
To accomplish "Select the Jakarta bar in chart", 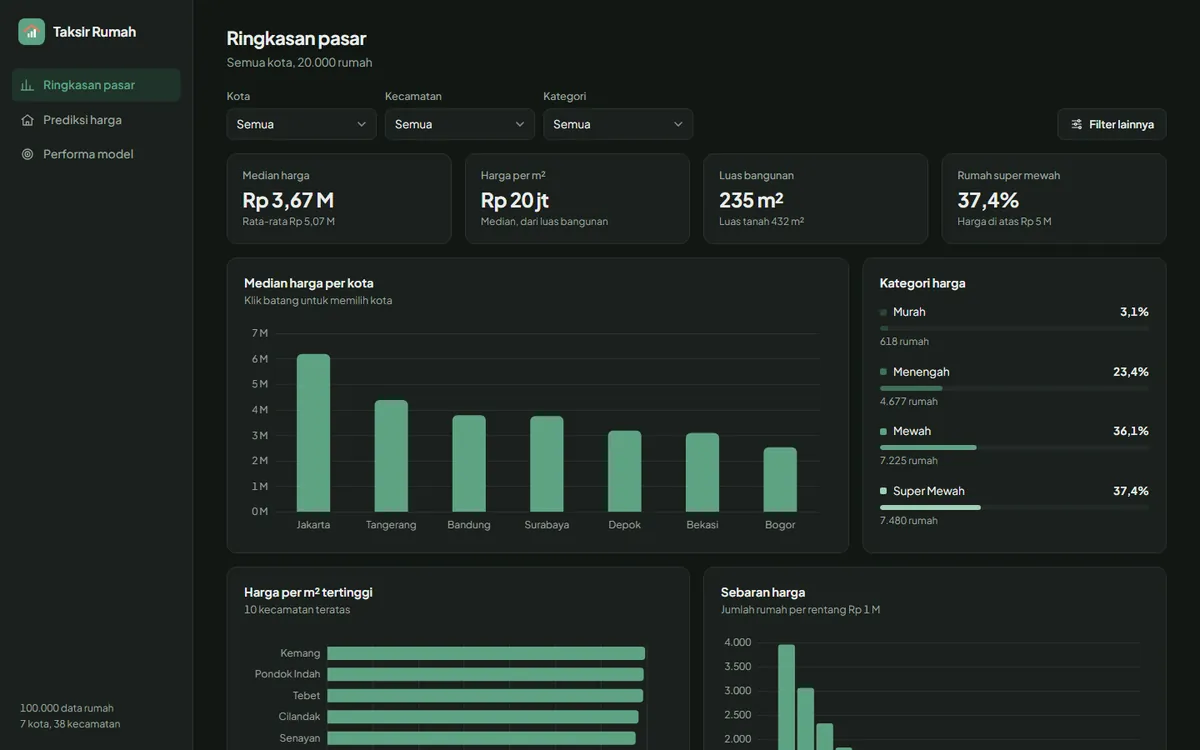I will (313, 433).
